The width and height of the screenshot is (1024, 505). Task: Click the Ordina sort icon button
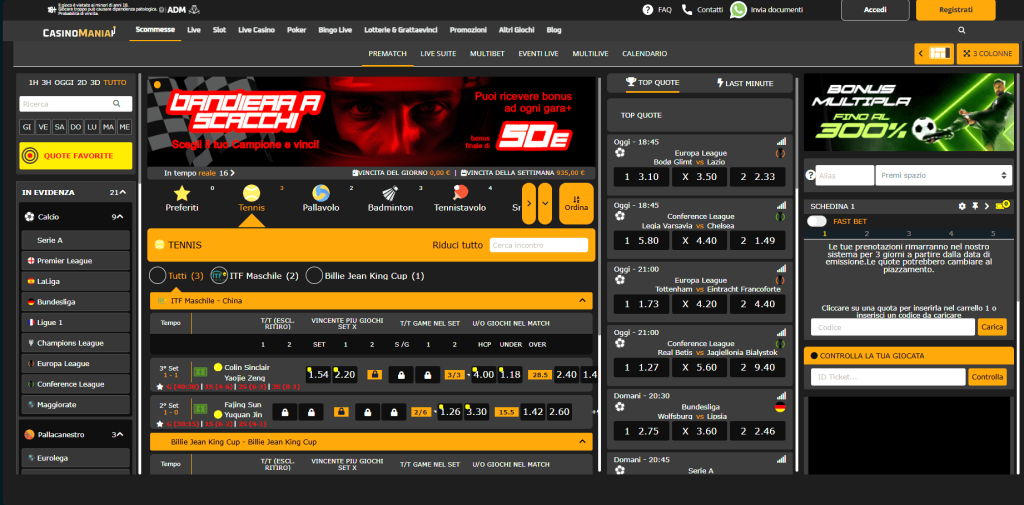click(x=576, y=203)
